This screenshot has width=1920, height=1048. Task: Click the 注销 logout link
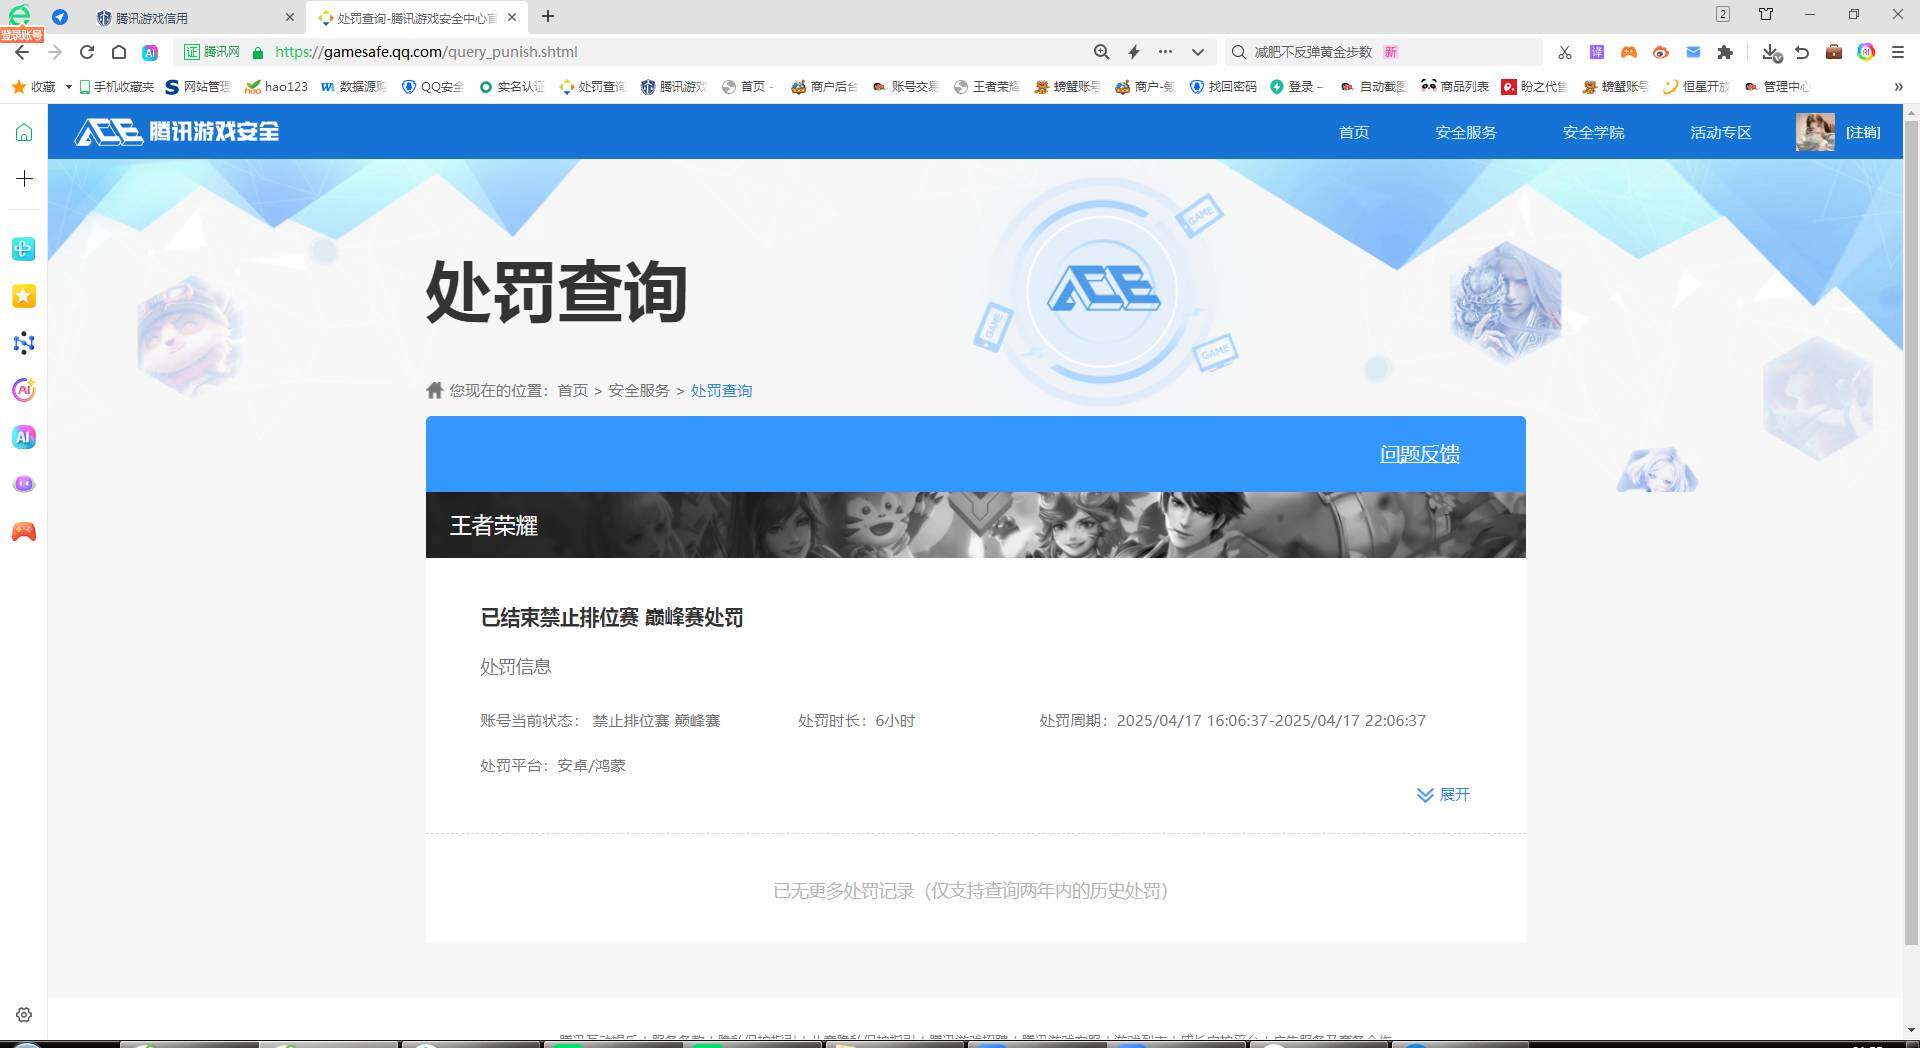point(1863,132)
